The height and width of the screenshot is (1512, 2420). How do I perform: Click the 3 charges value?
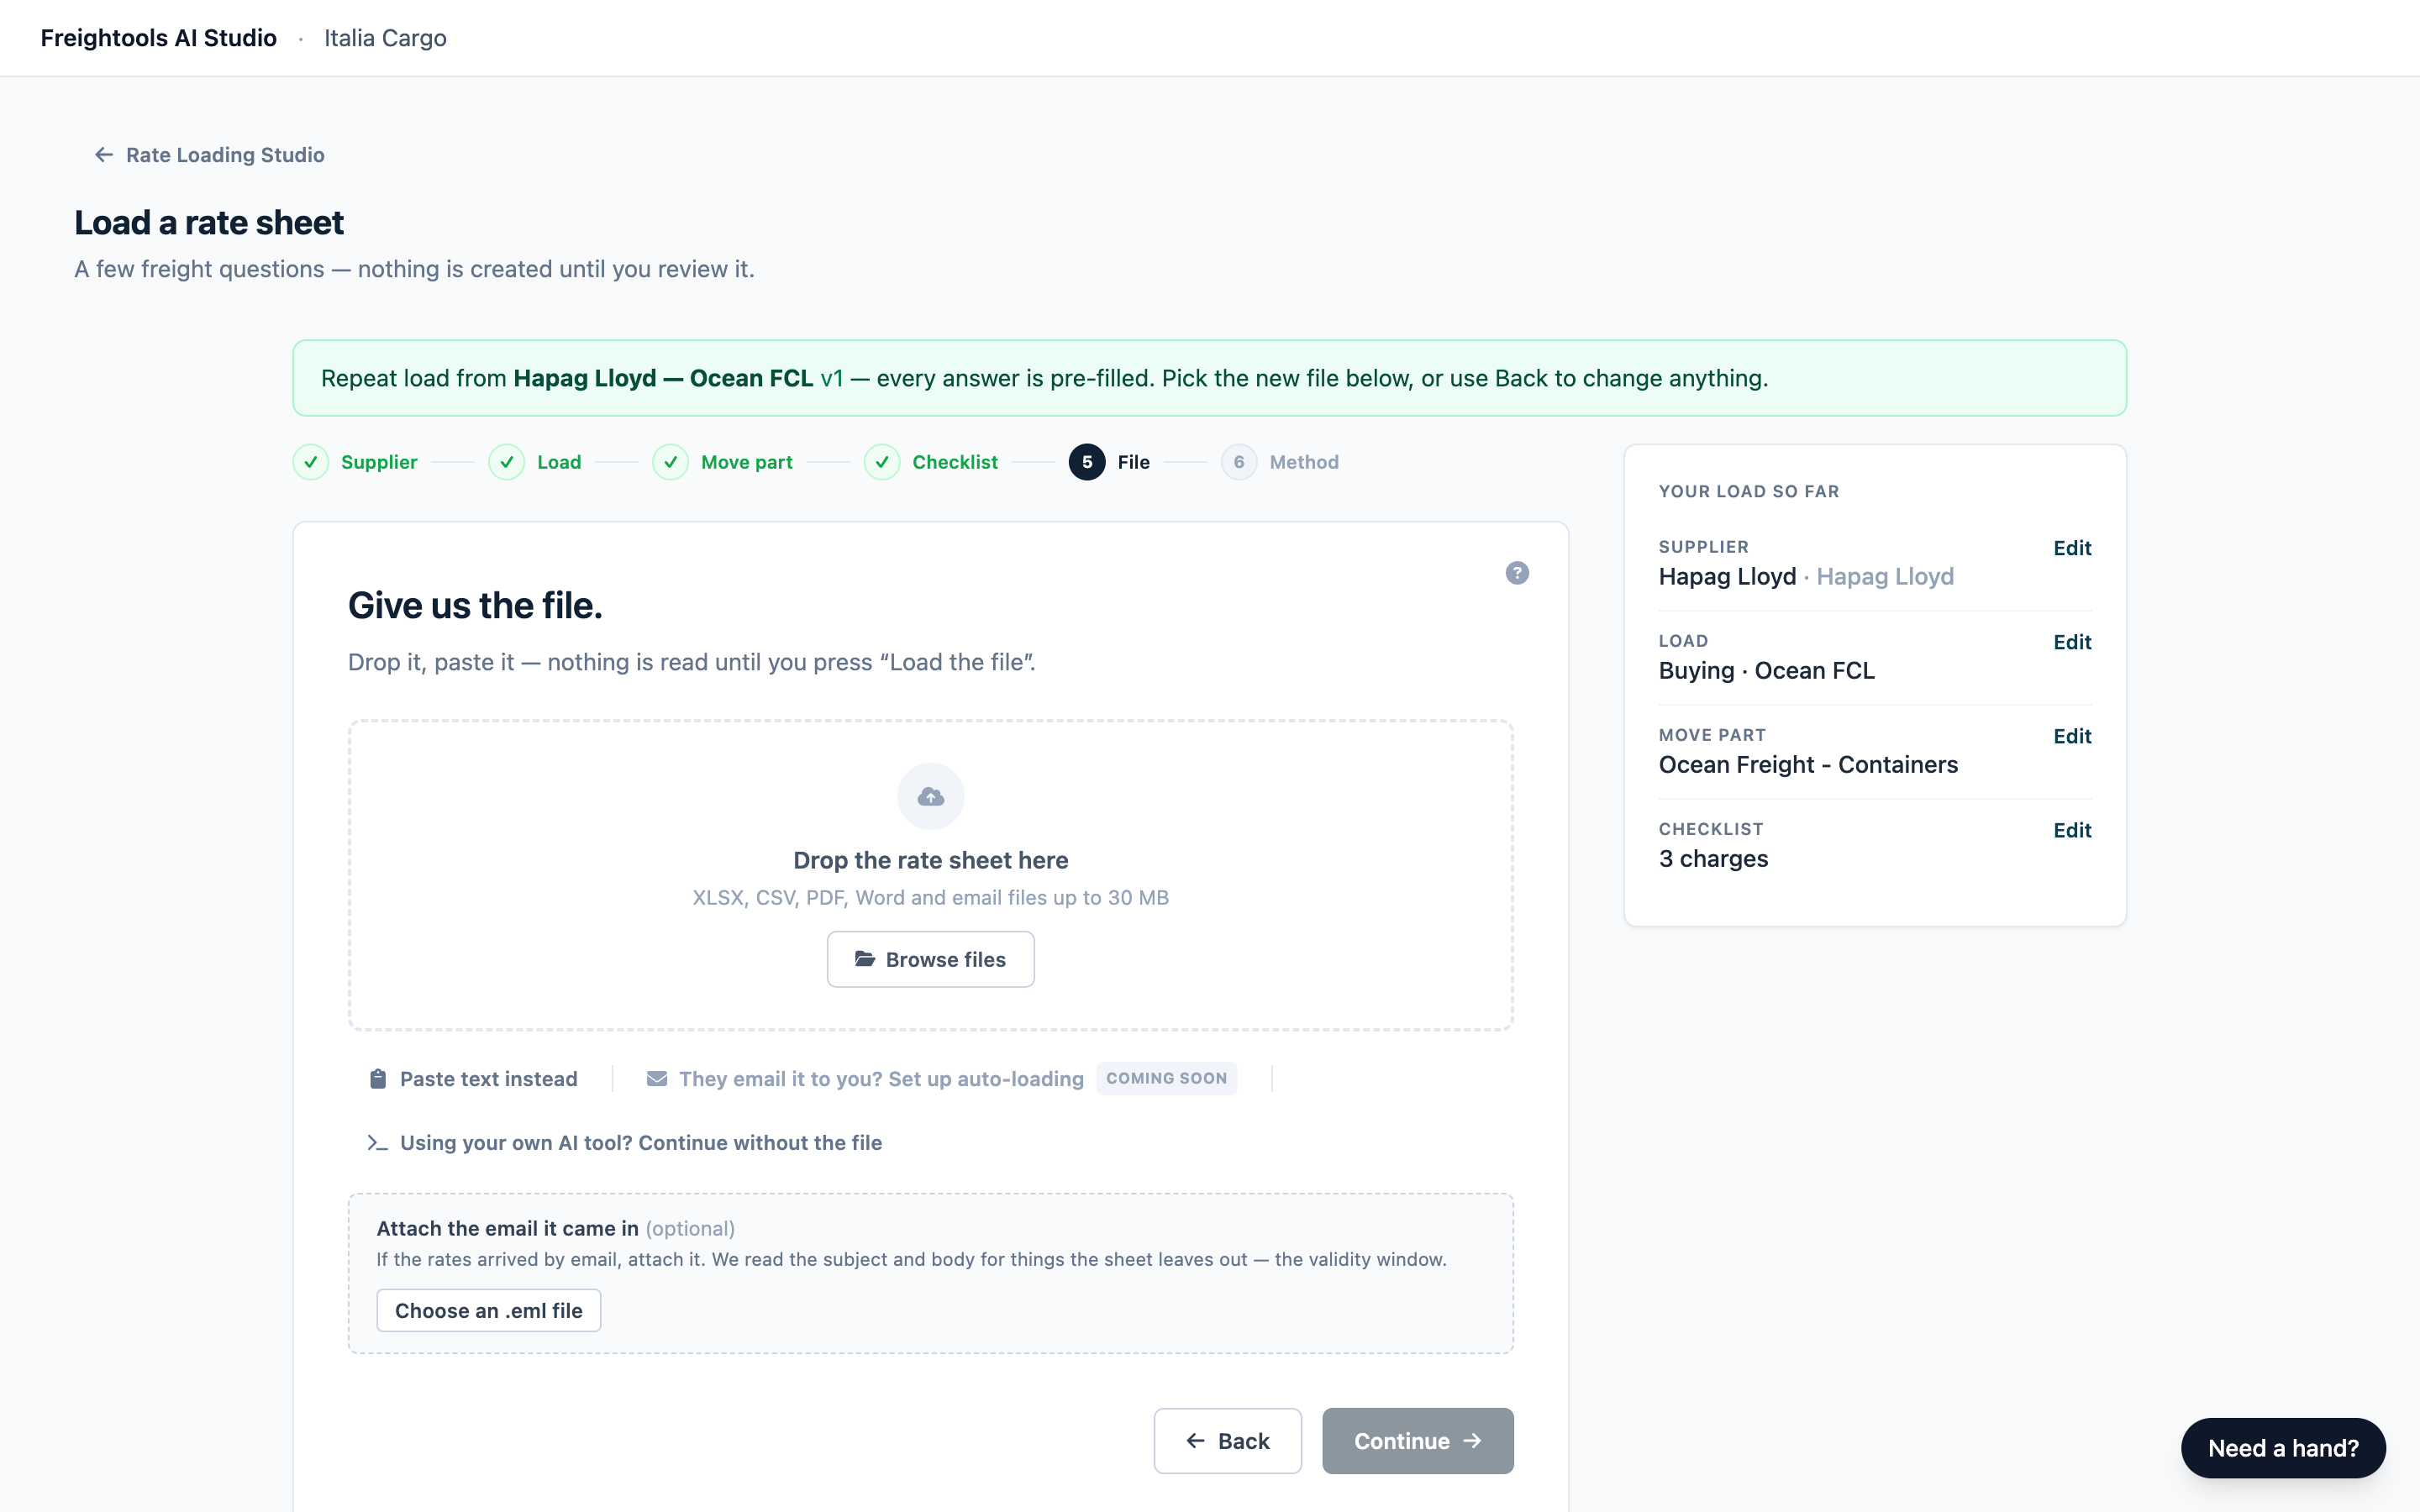click(1713, 859)
